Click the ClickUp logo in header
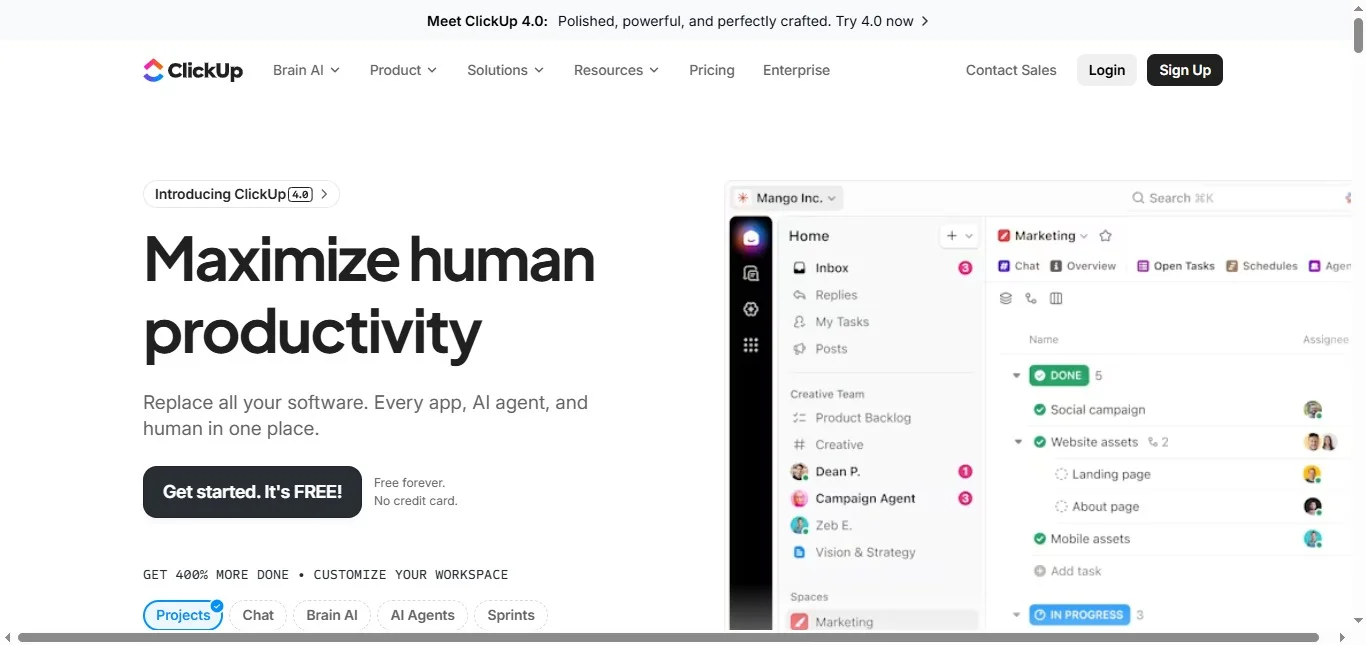This screenshot has height=645, width=1366. click(193, 70)
